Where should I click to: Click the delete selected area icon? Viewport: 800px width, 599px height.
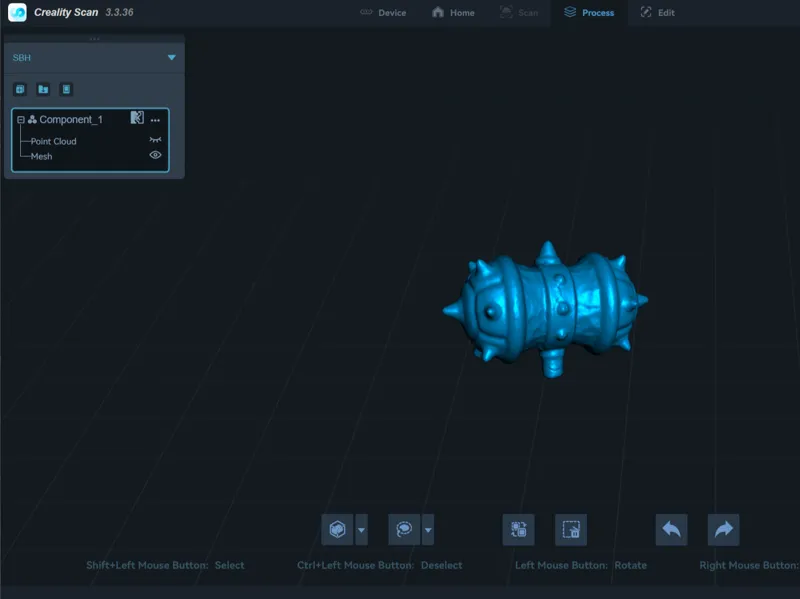click(570, 530)
